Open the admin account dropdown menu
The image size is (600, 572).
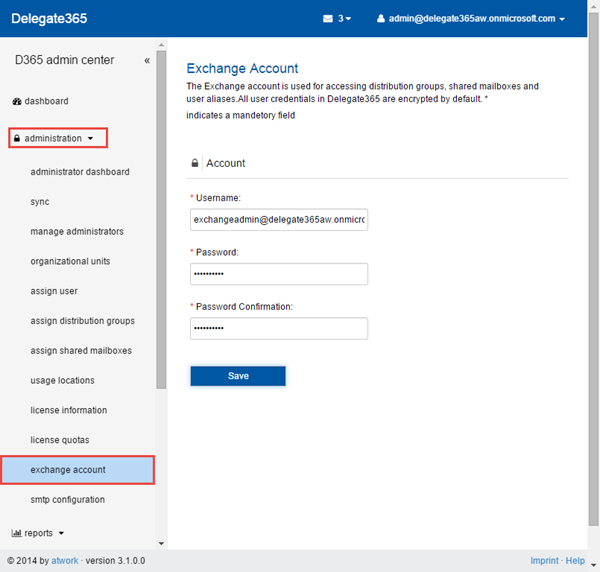(x=470, y=19)
